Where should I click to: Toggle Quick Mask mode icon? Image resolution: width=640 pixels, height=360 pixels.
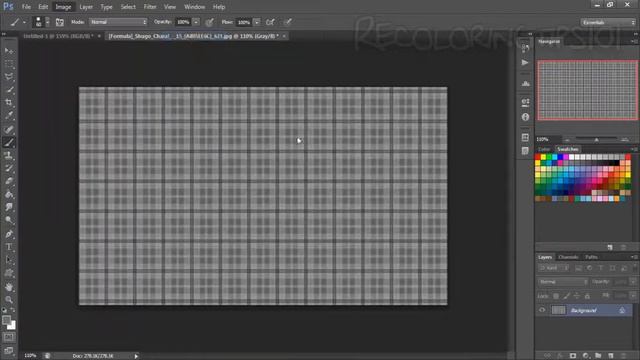9,338
